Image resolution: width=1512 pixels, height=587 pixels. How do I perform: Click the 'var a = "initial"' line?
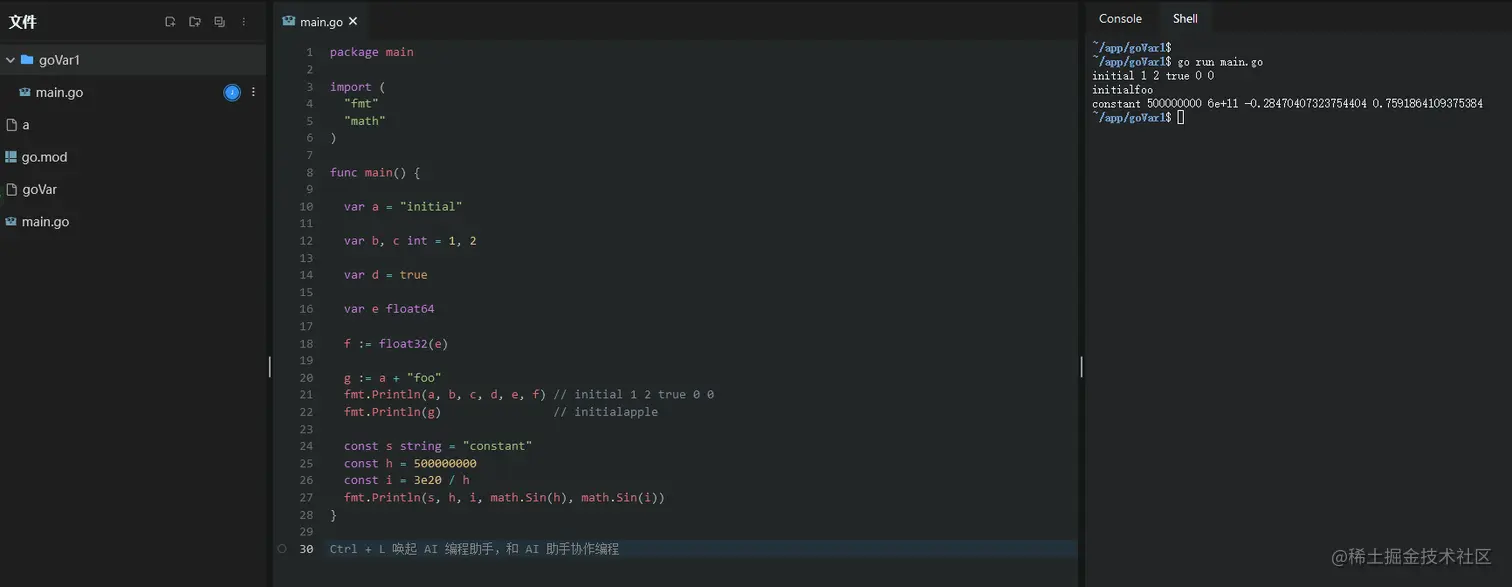(403, 207)
